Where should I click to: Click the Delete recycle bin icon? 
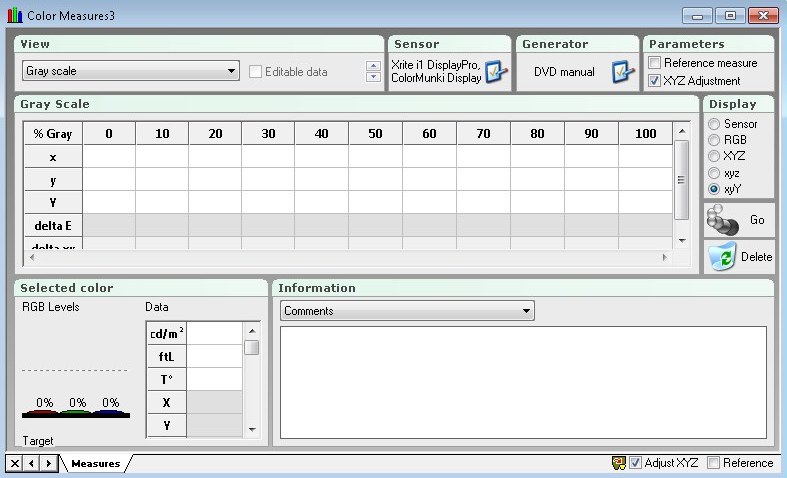(x=722, y=257)
